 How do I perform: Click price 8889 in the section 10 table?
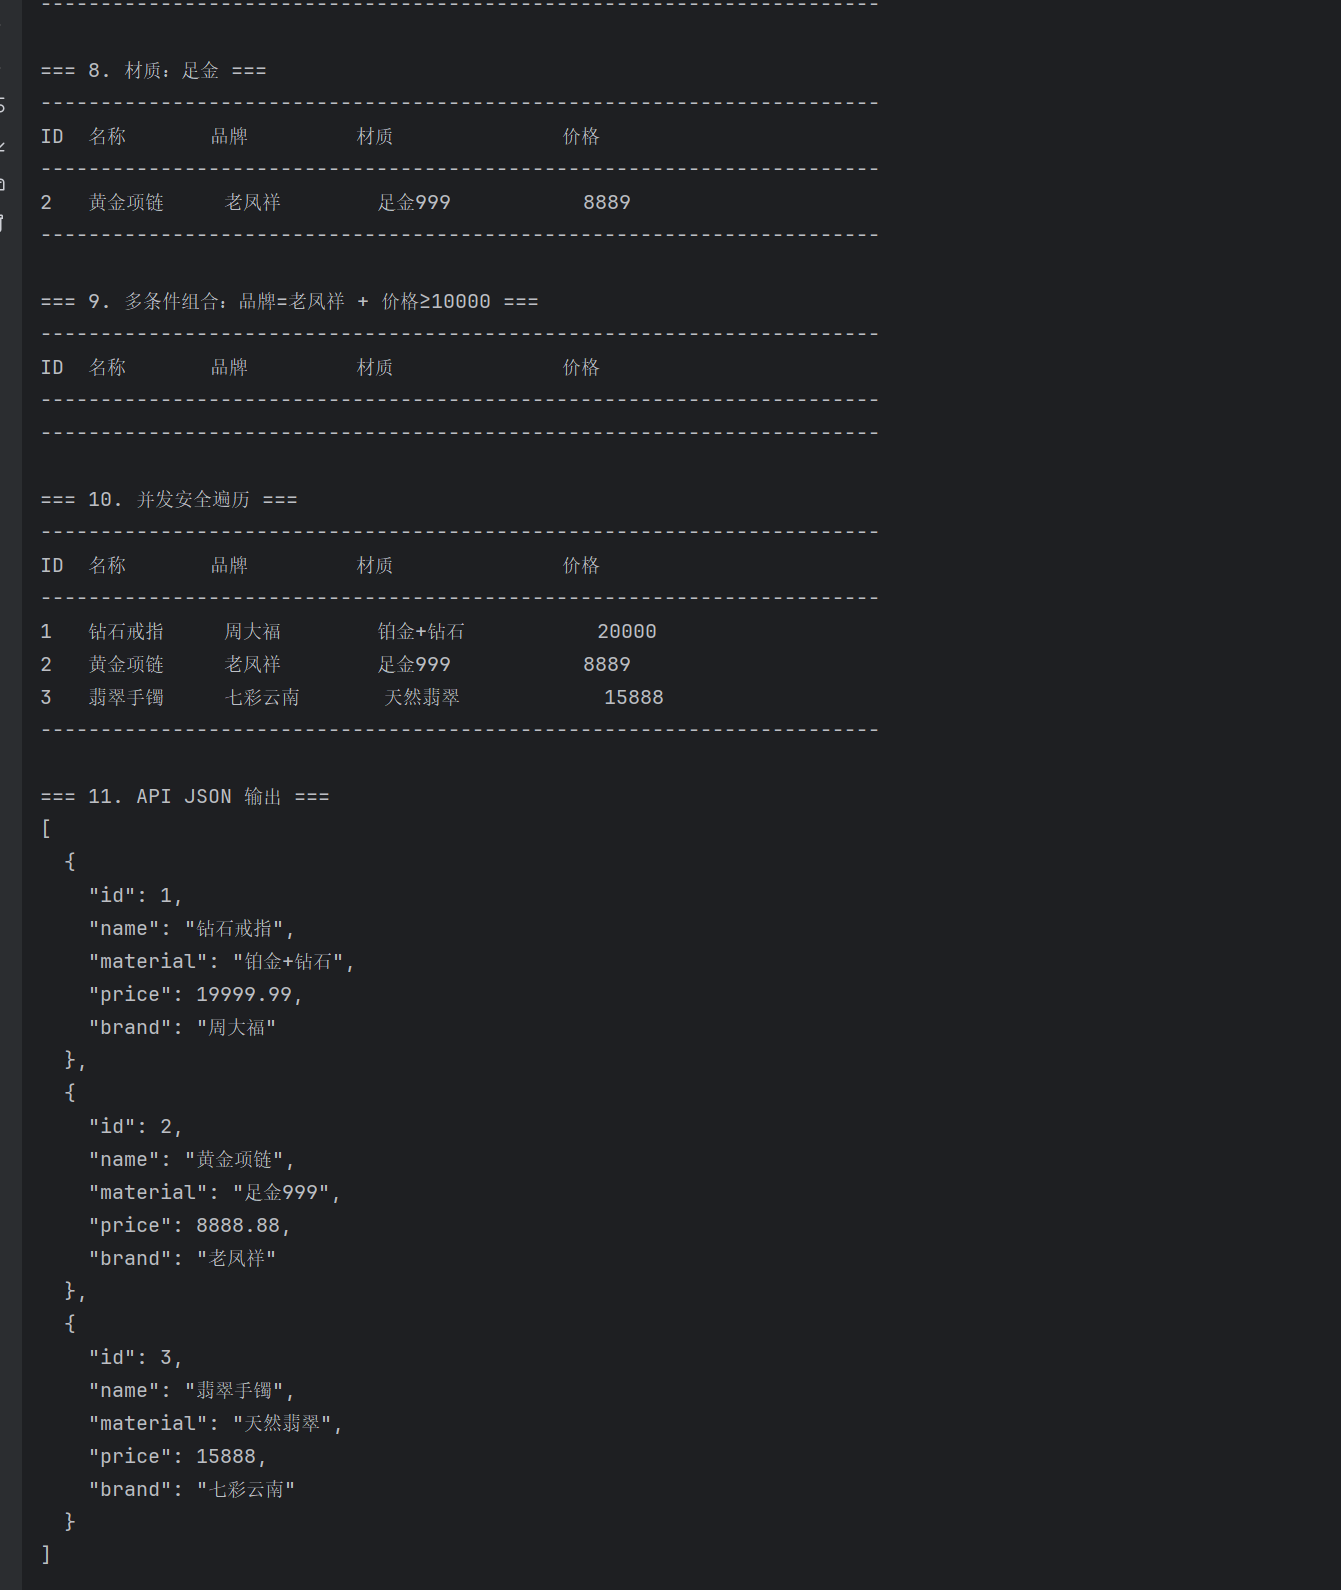[x=607, y=665]
